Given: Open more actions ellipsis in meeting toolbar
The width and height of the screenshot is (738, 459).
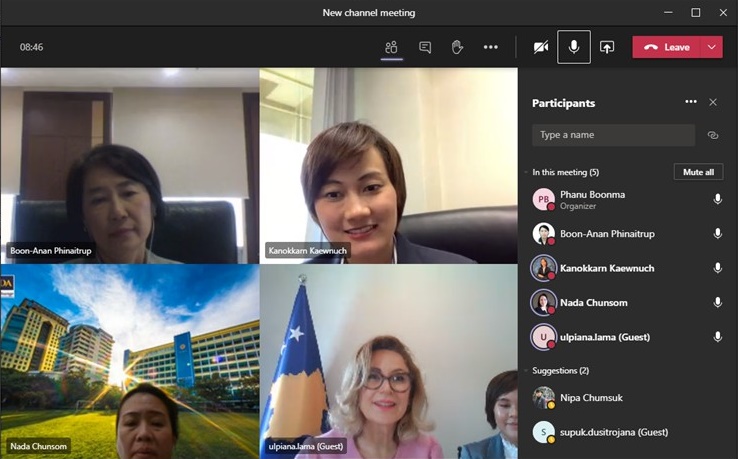Looking at the screenshot, I should 490,47.
